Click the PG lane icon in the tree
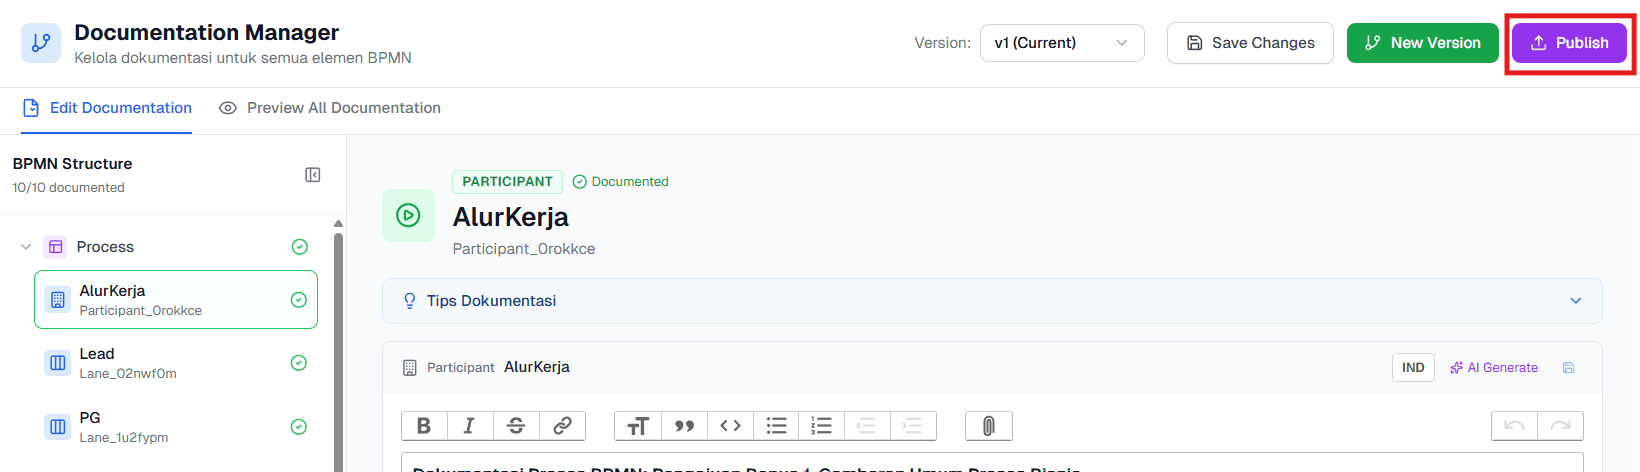This screenshot has width=1640, height=472. pos(58,427)
